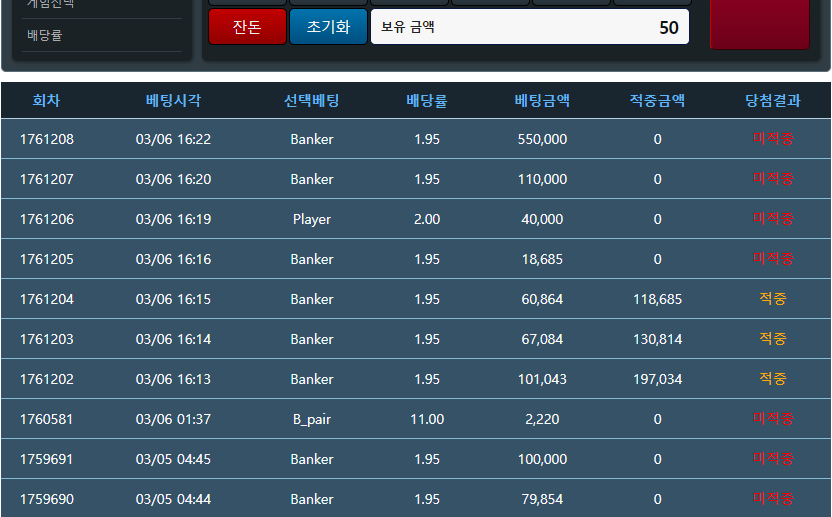Click bet amount 60,864
The width and height of the screenshot is (832, 517).
pyautogui.click(x=542, y=299)
